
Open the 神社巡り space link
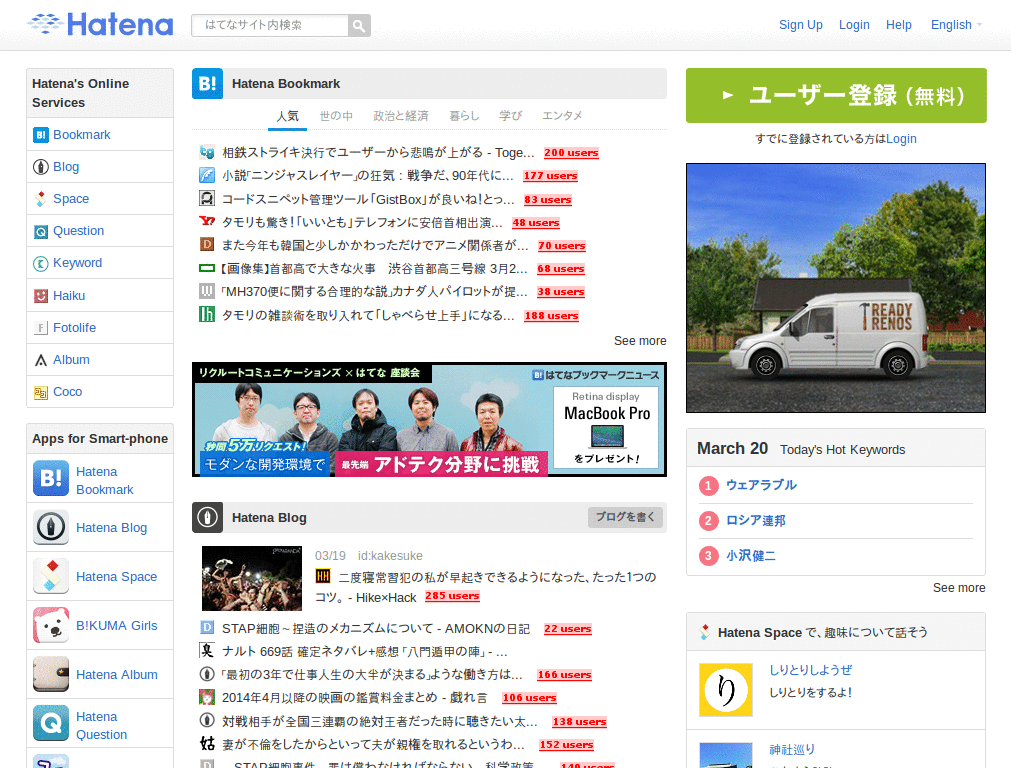pyautogui.click(x=792, y=750)
